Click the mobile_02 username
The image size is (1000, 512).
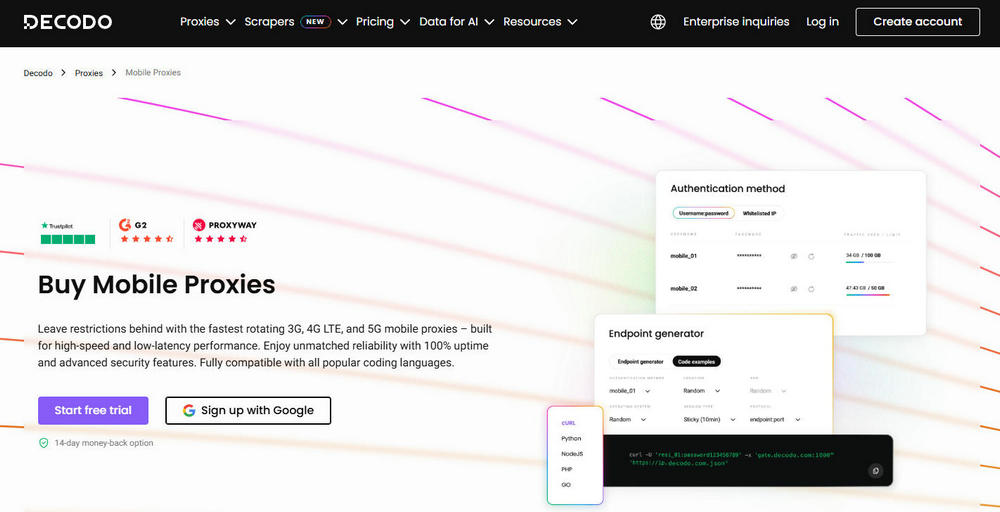[x=683, y=289]
